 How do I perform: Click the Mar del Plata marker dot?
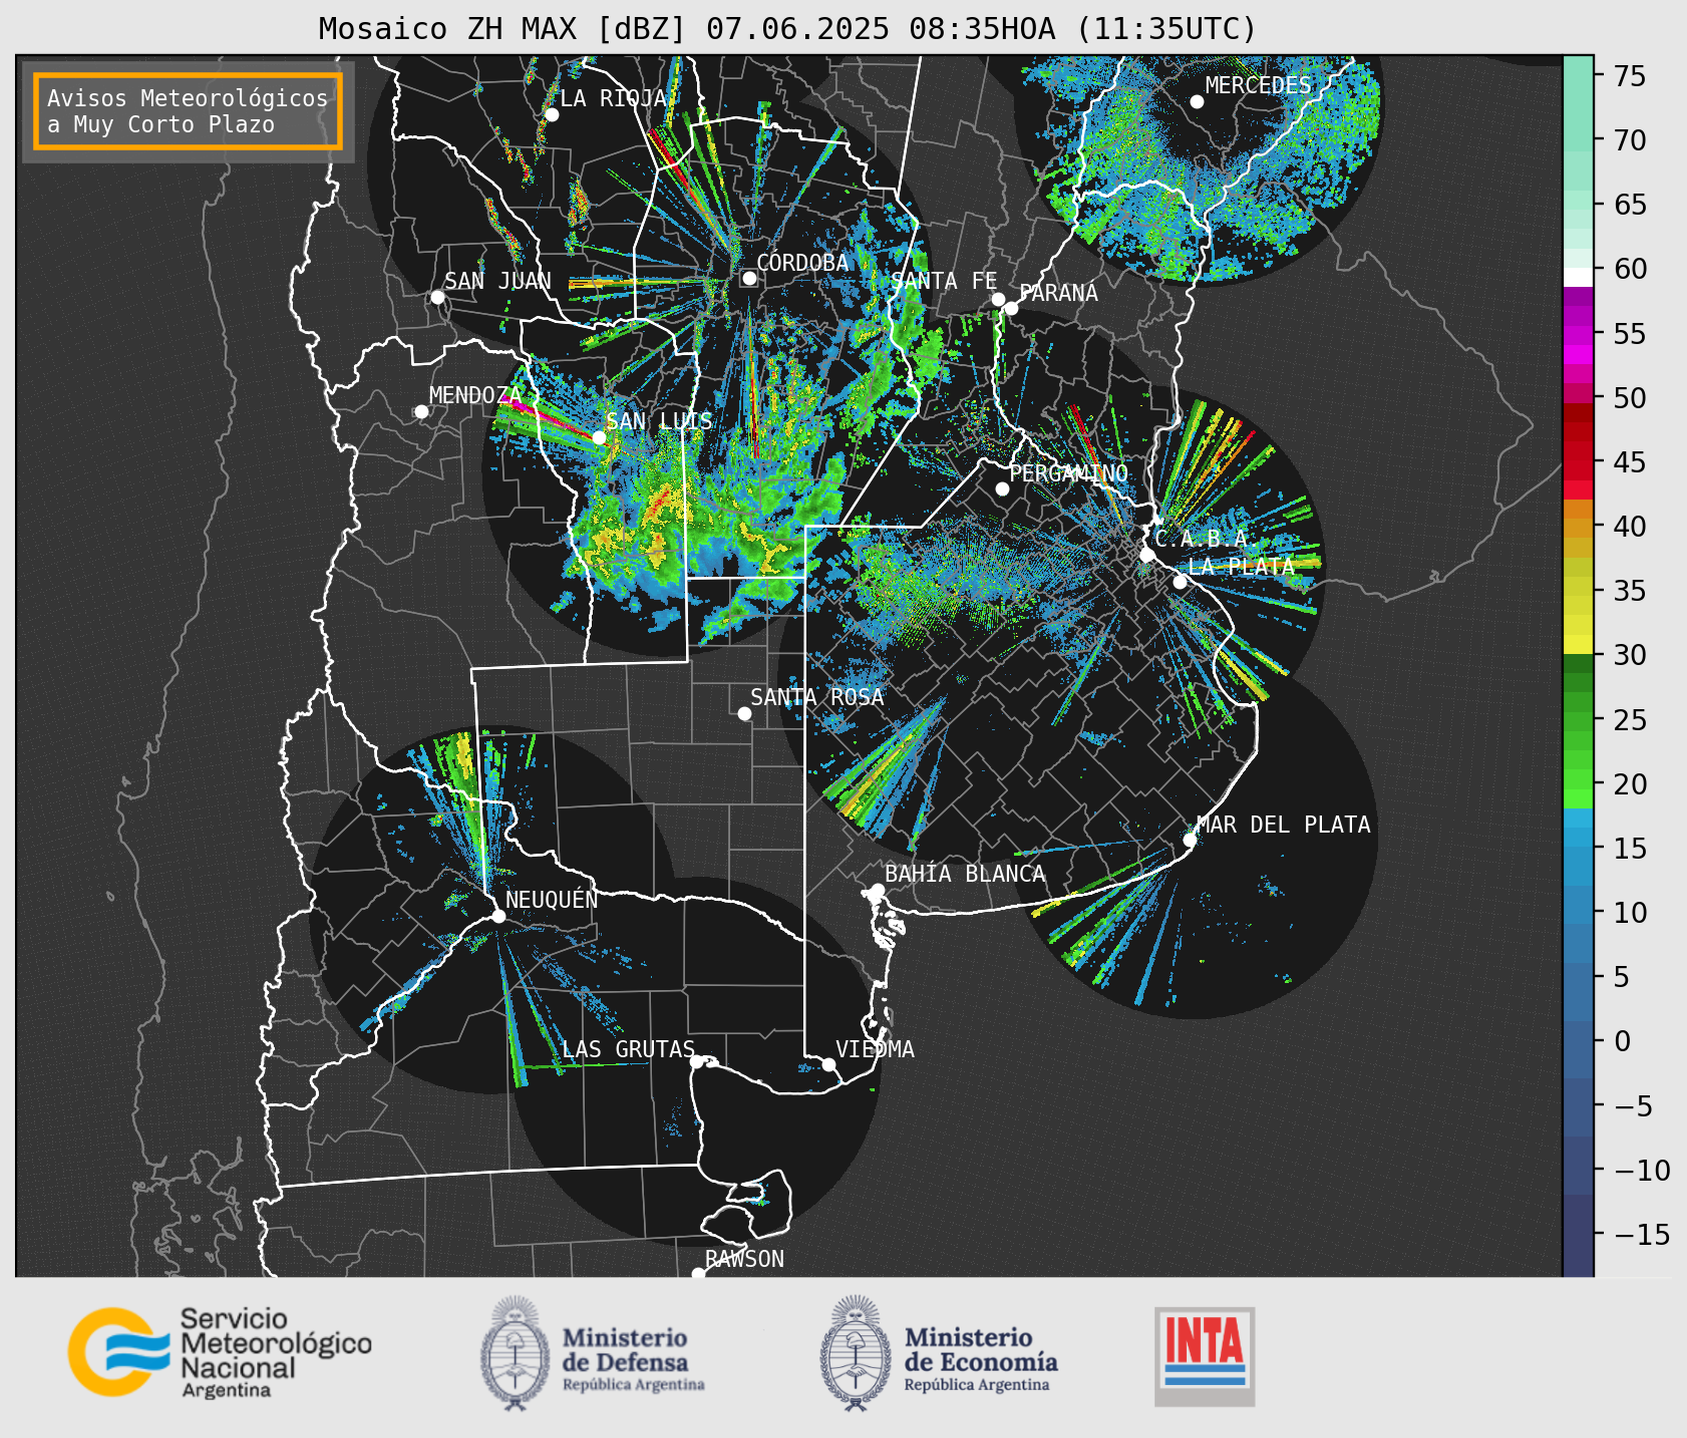(x=1189, y=839)
